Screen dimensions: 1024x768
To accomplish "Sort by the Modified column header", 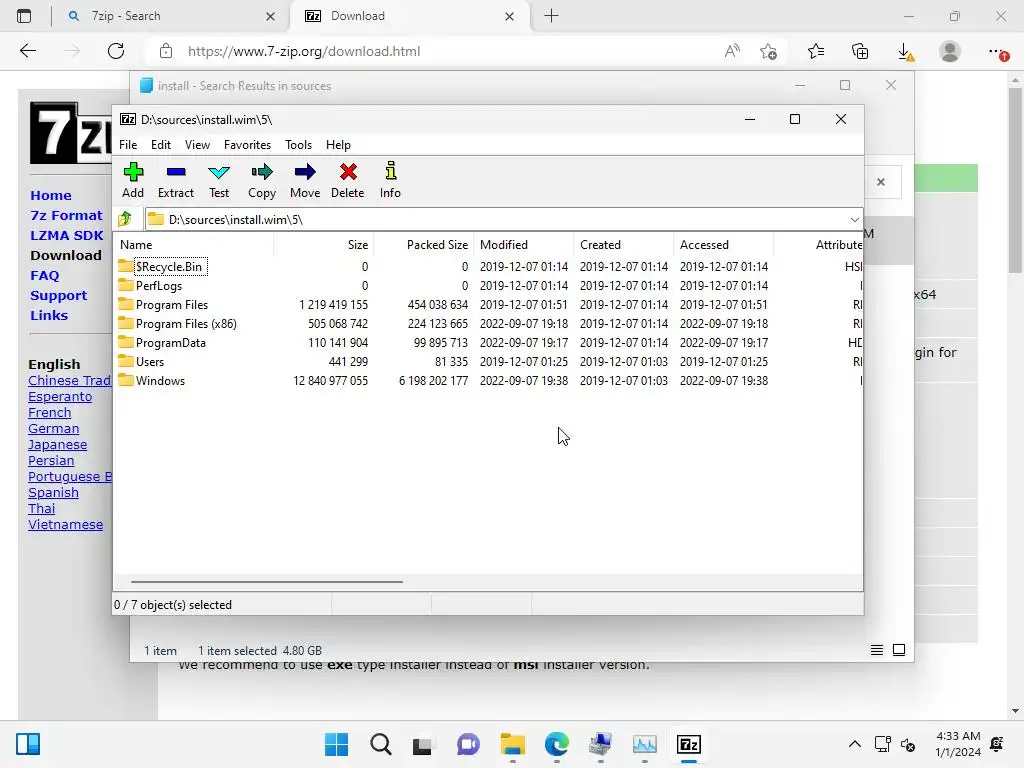I will pyautogui.click(x=524, y=244).
